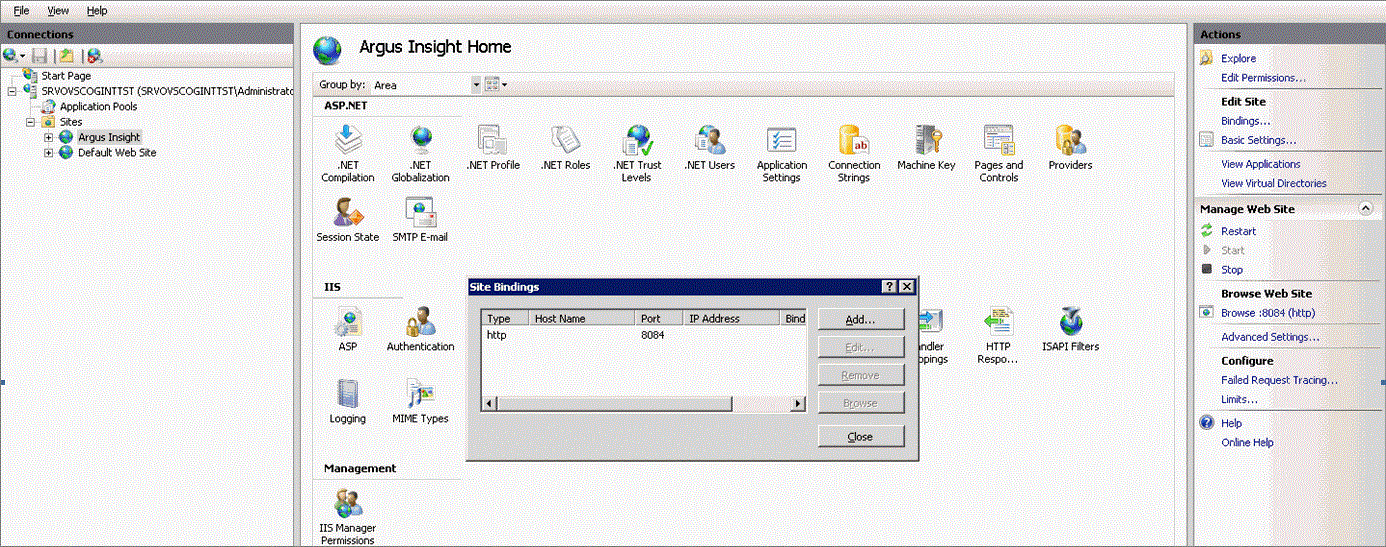Open the HTTP Response Headers feature

(997, 335)
